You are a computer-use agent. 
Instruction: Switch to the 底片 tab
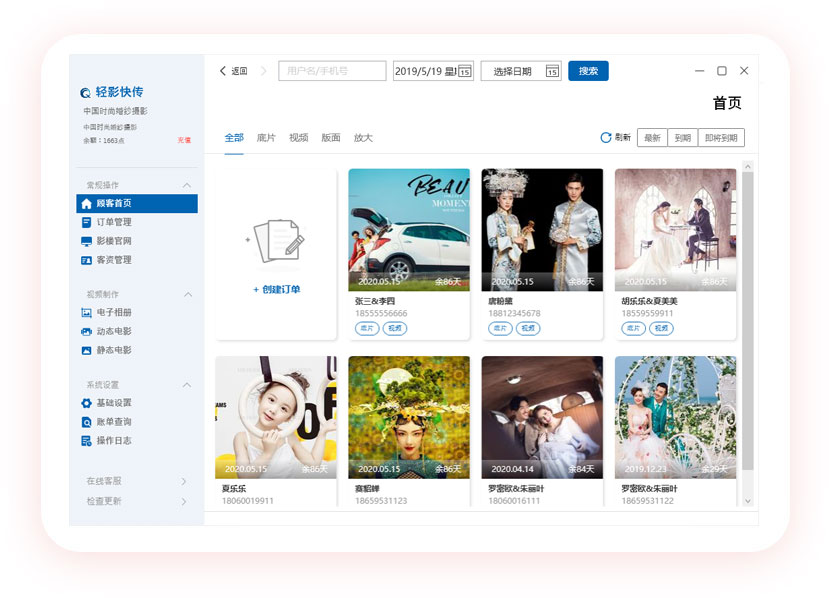266,138
